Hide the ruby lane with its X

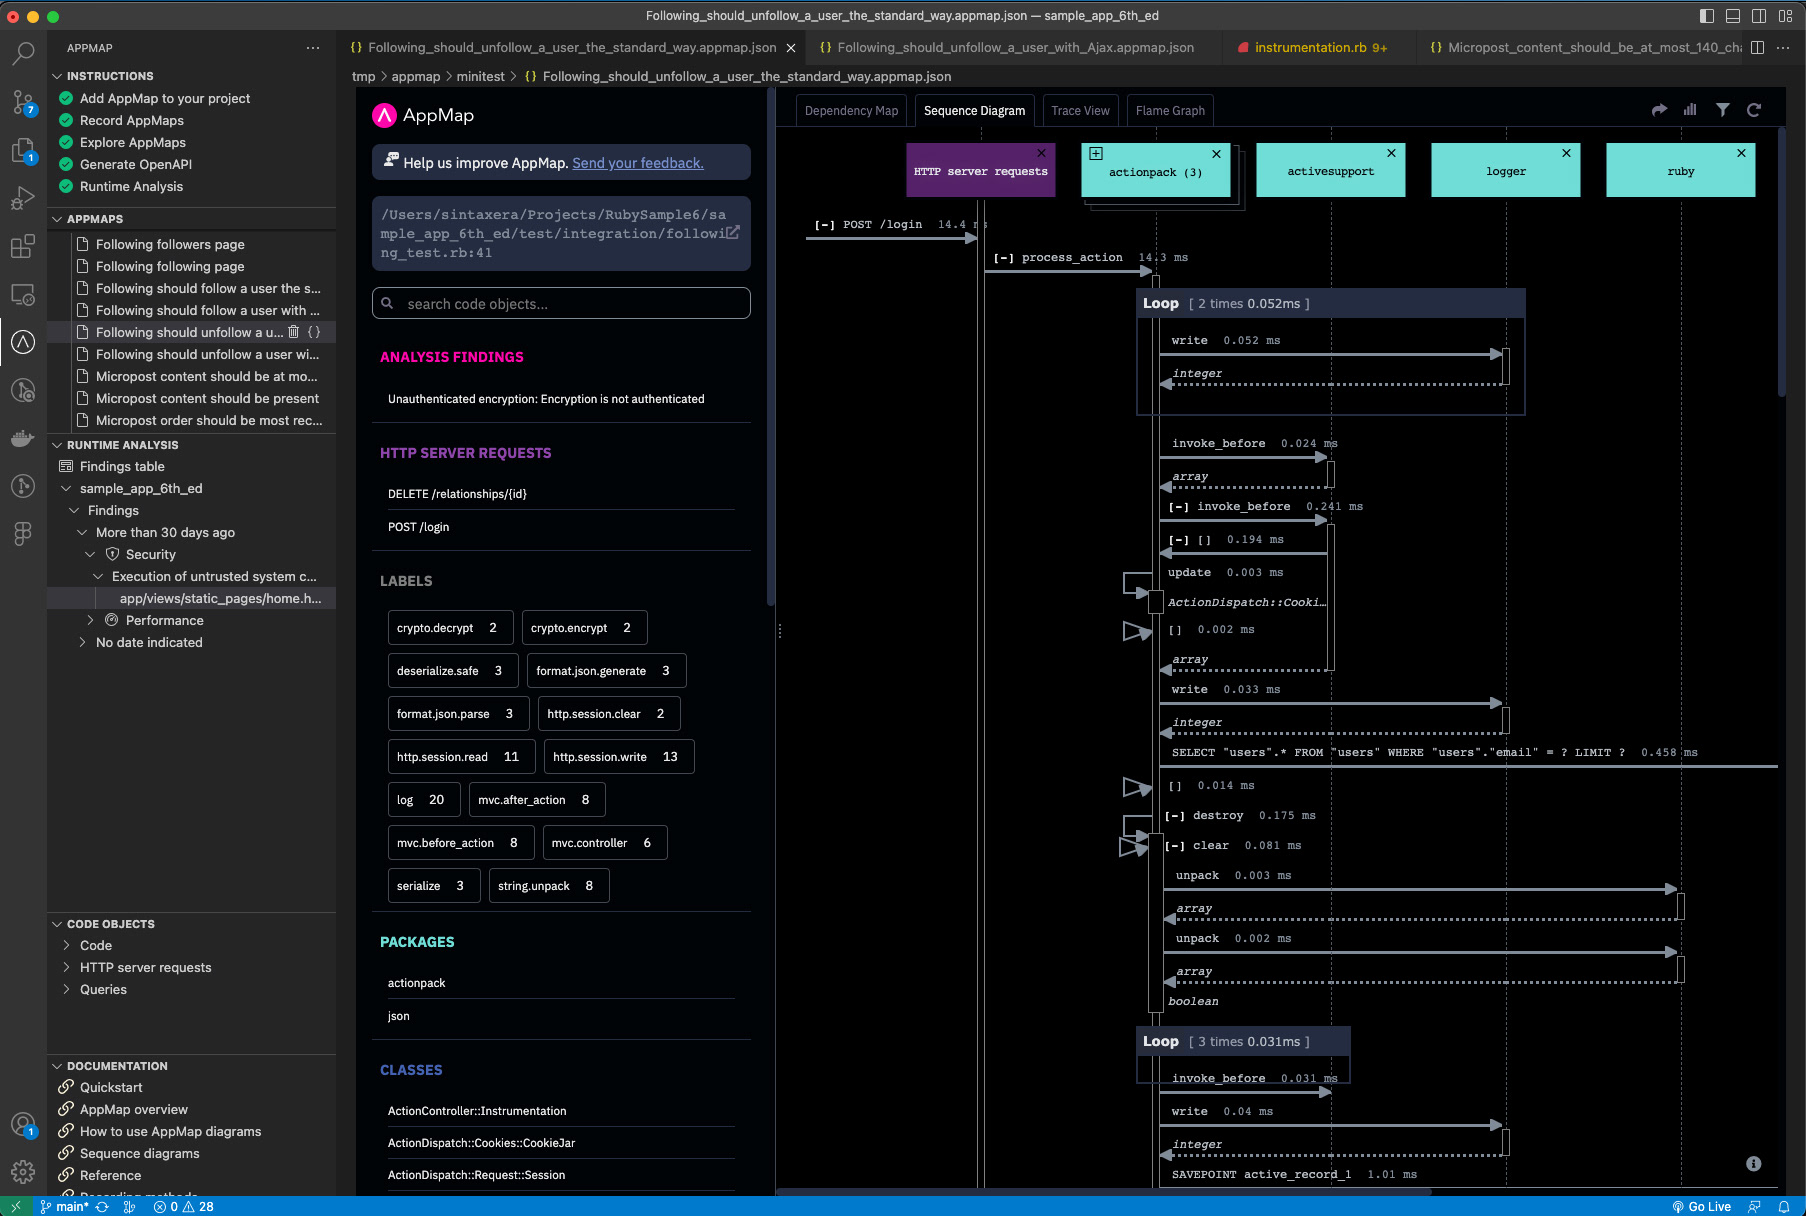coord(1741,153)
